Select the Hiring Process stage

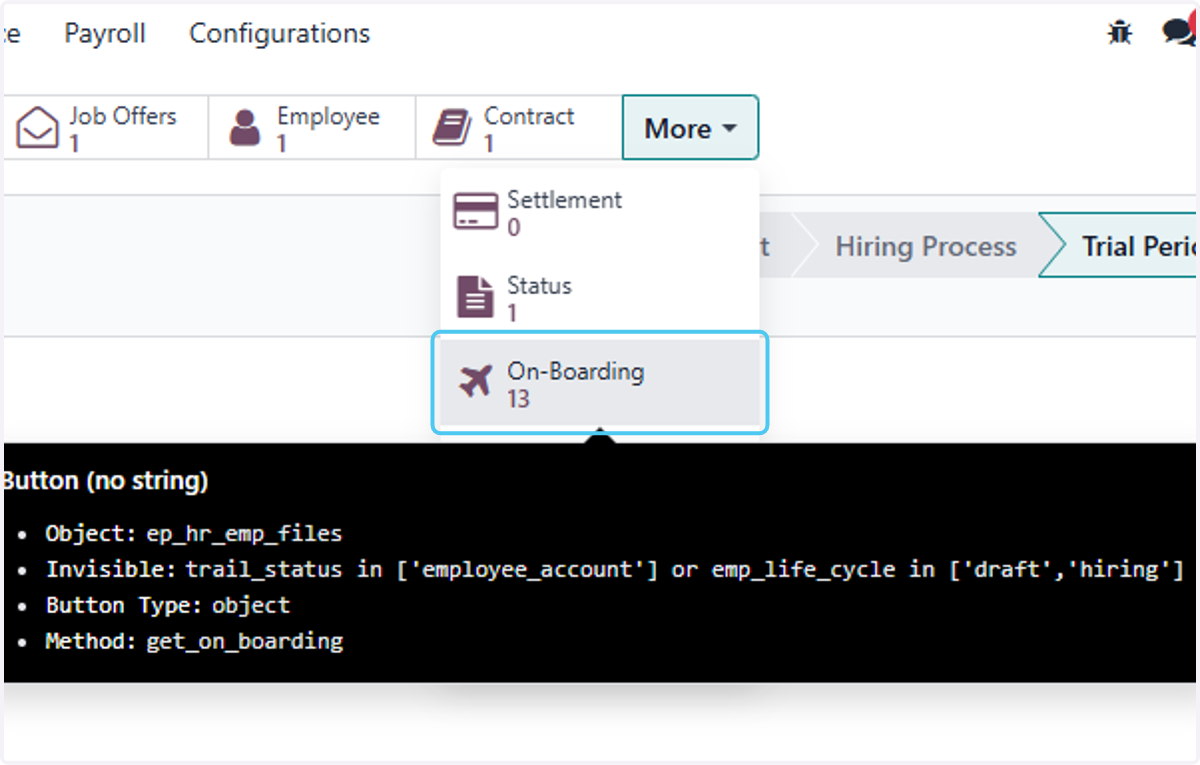[x=925, y=246]
